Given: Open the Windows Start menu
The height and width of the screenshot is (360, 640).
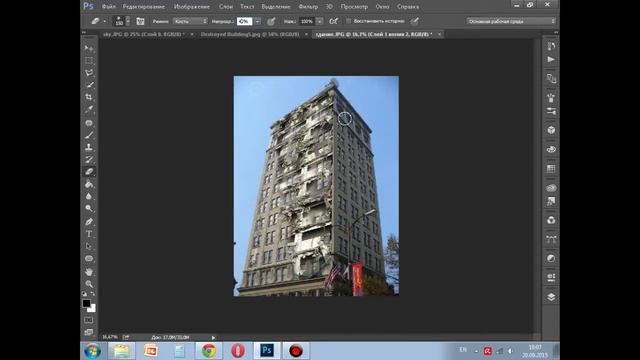Looking at the screenshot, I should [x=92, y=351].
